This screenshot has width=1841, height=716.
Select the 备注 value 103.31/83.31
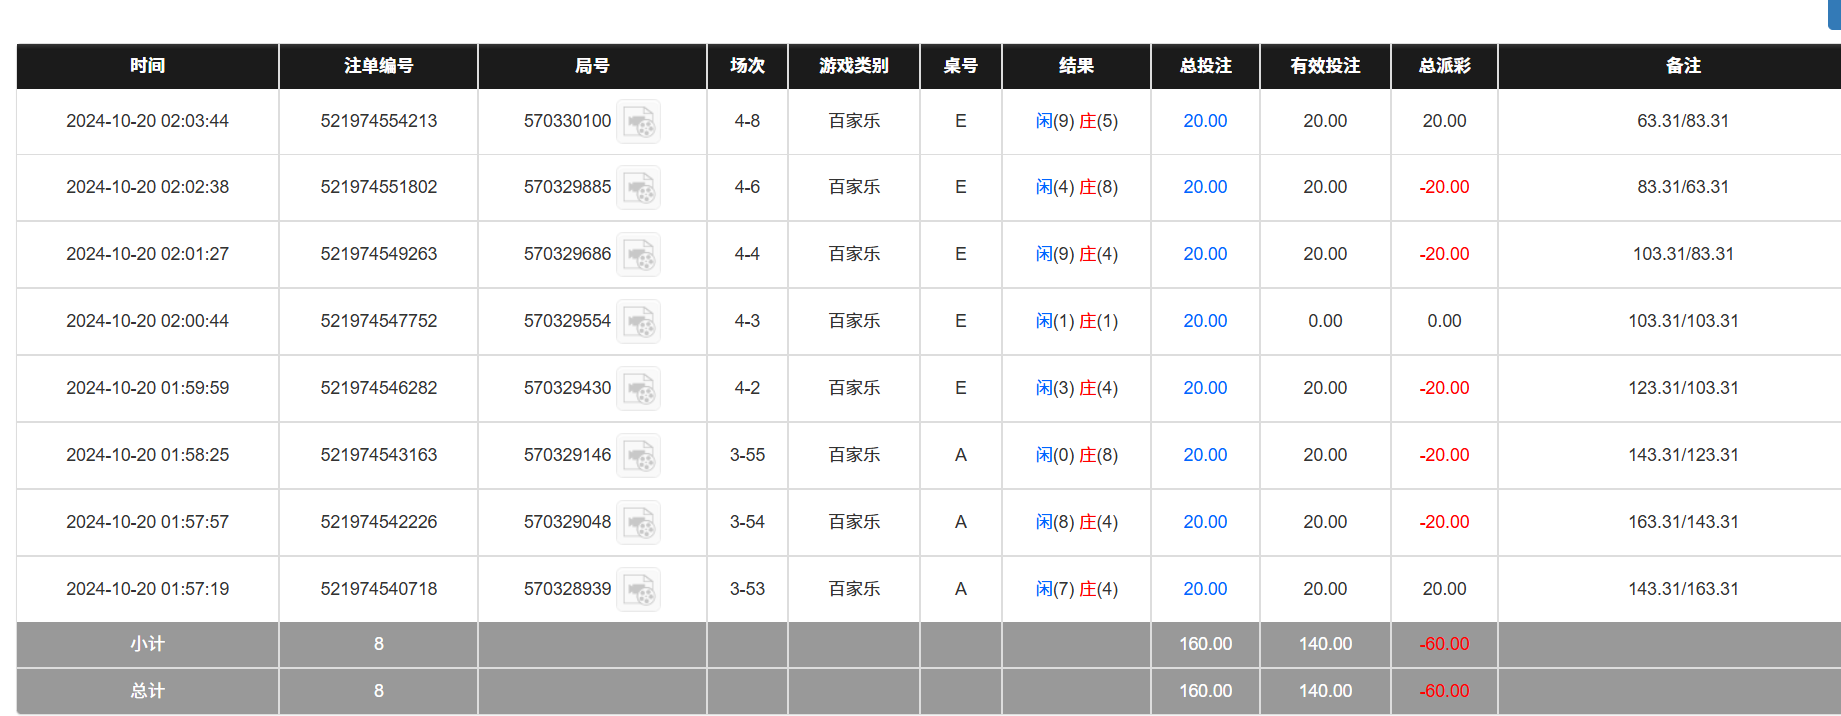pos(1683,254)
